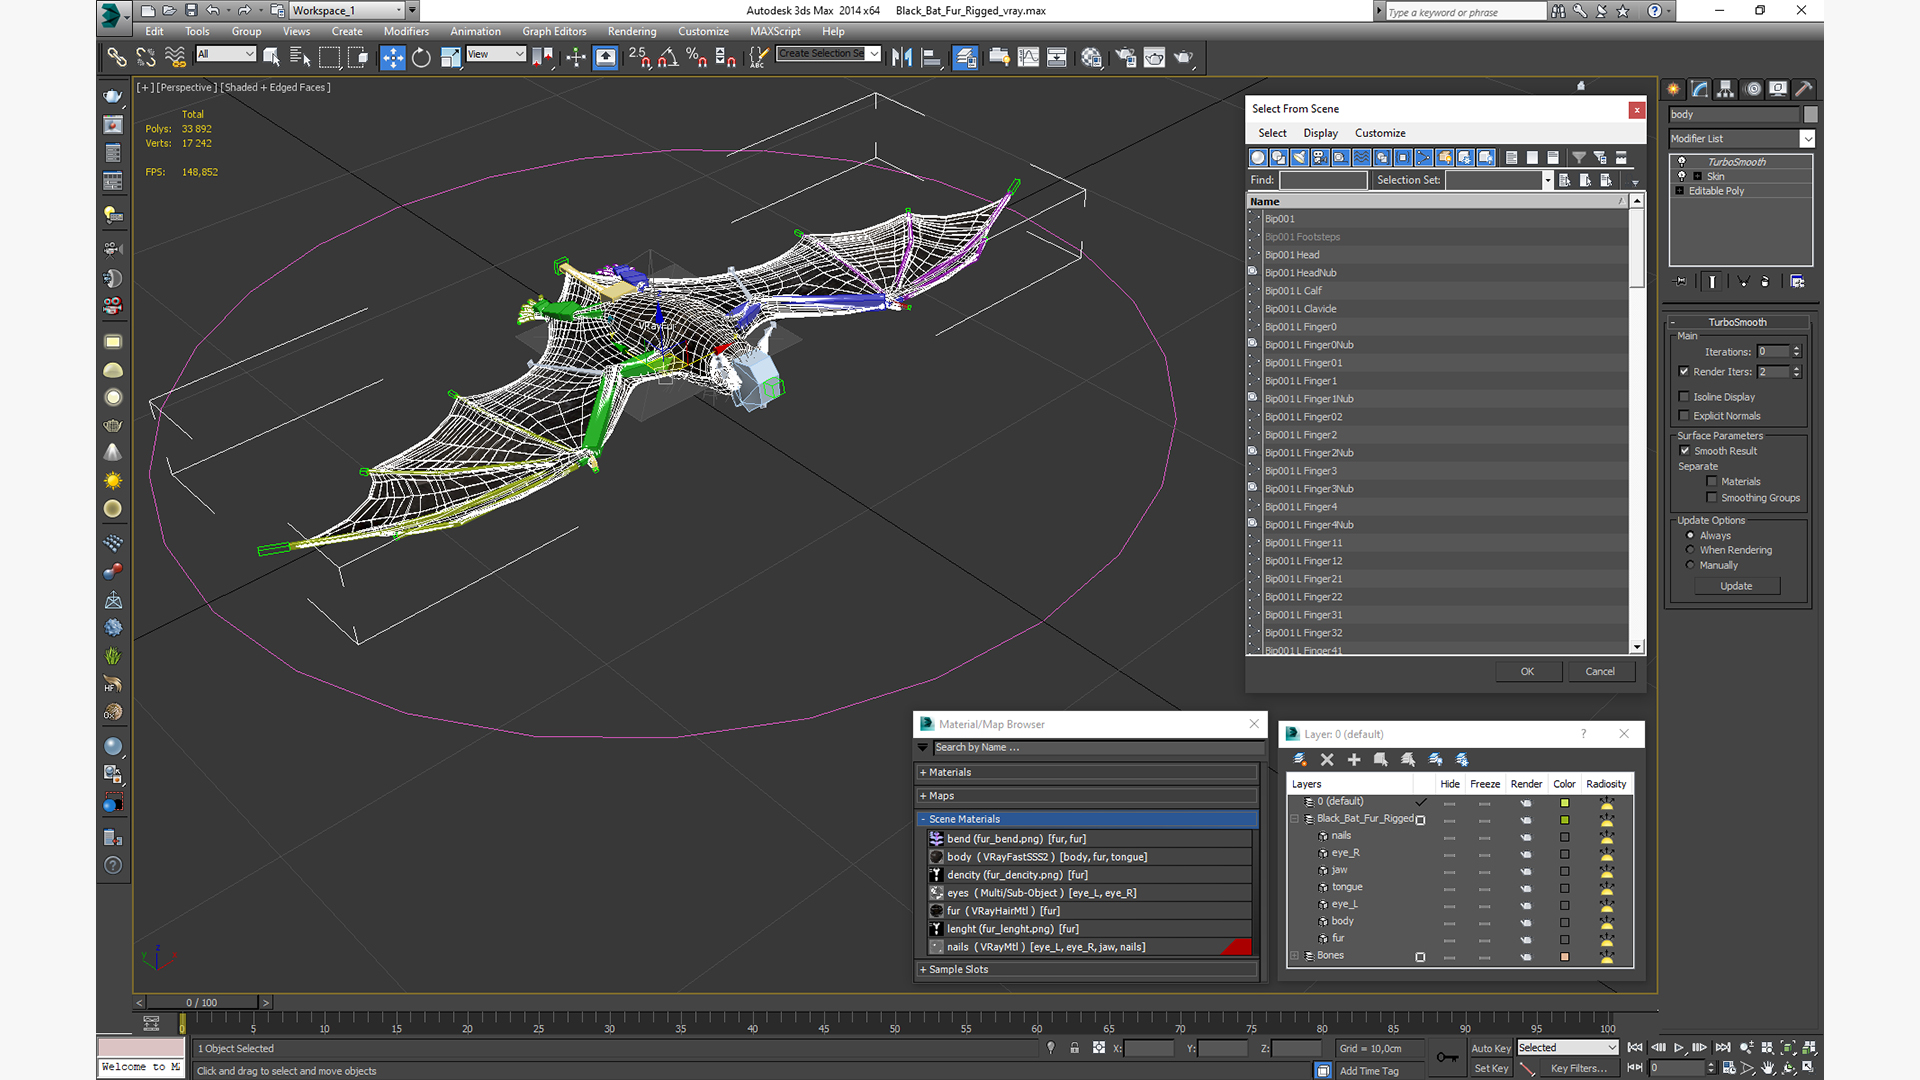Open the Display menu in Select From Scene

1320,133
